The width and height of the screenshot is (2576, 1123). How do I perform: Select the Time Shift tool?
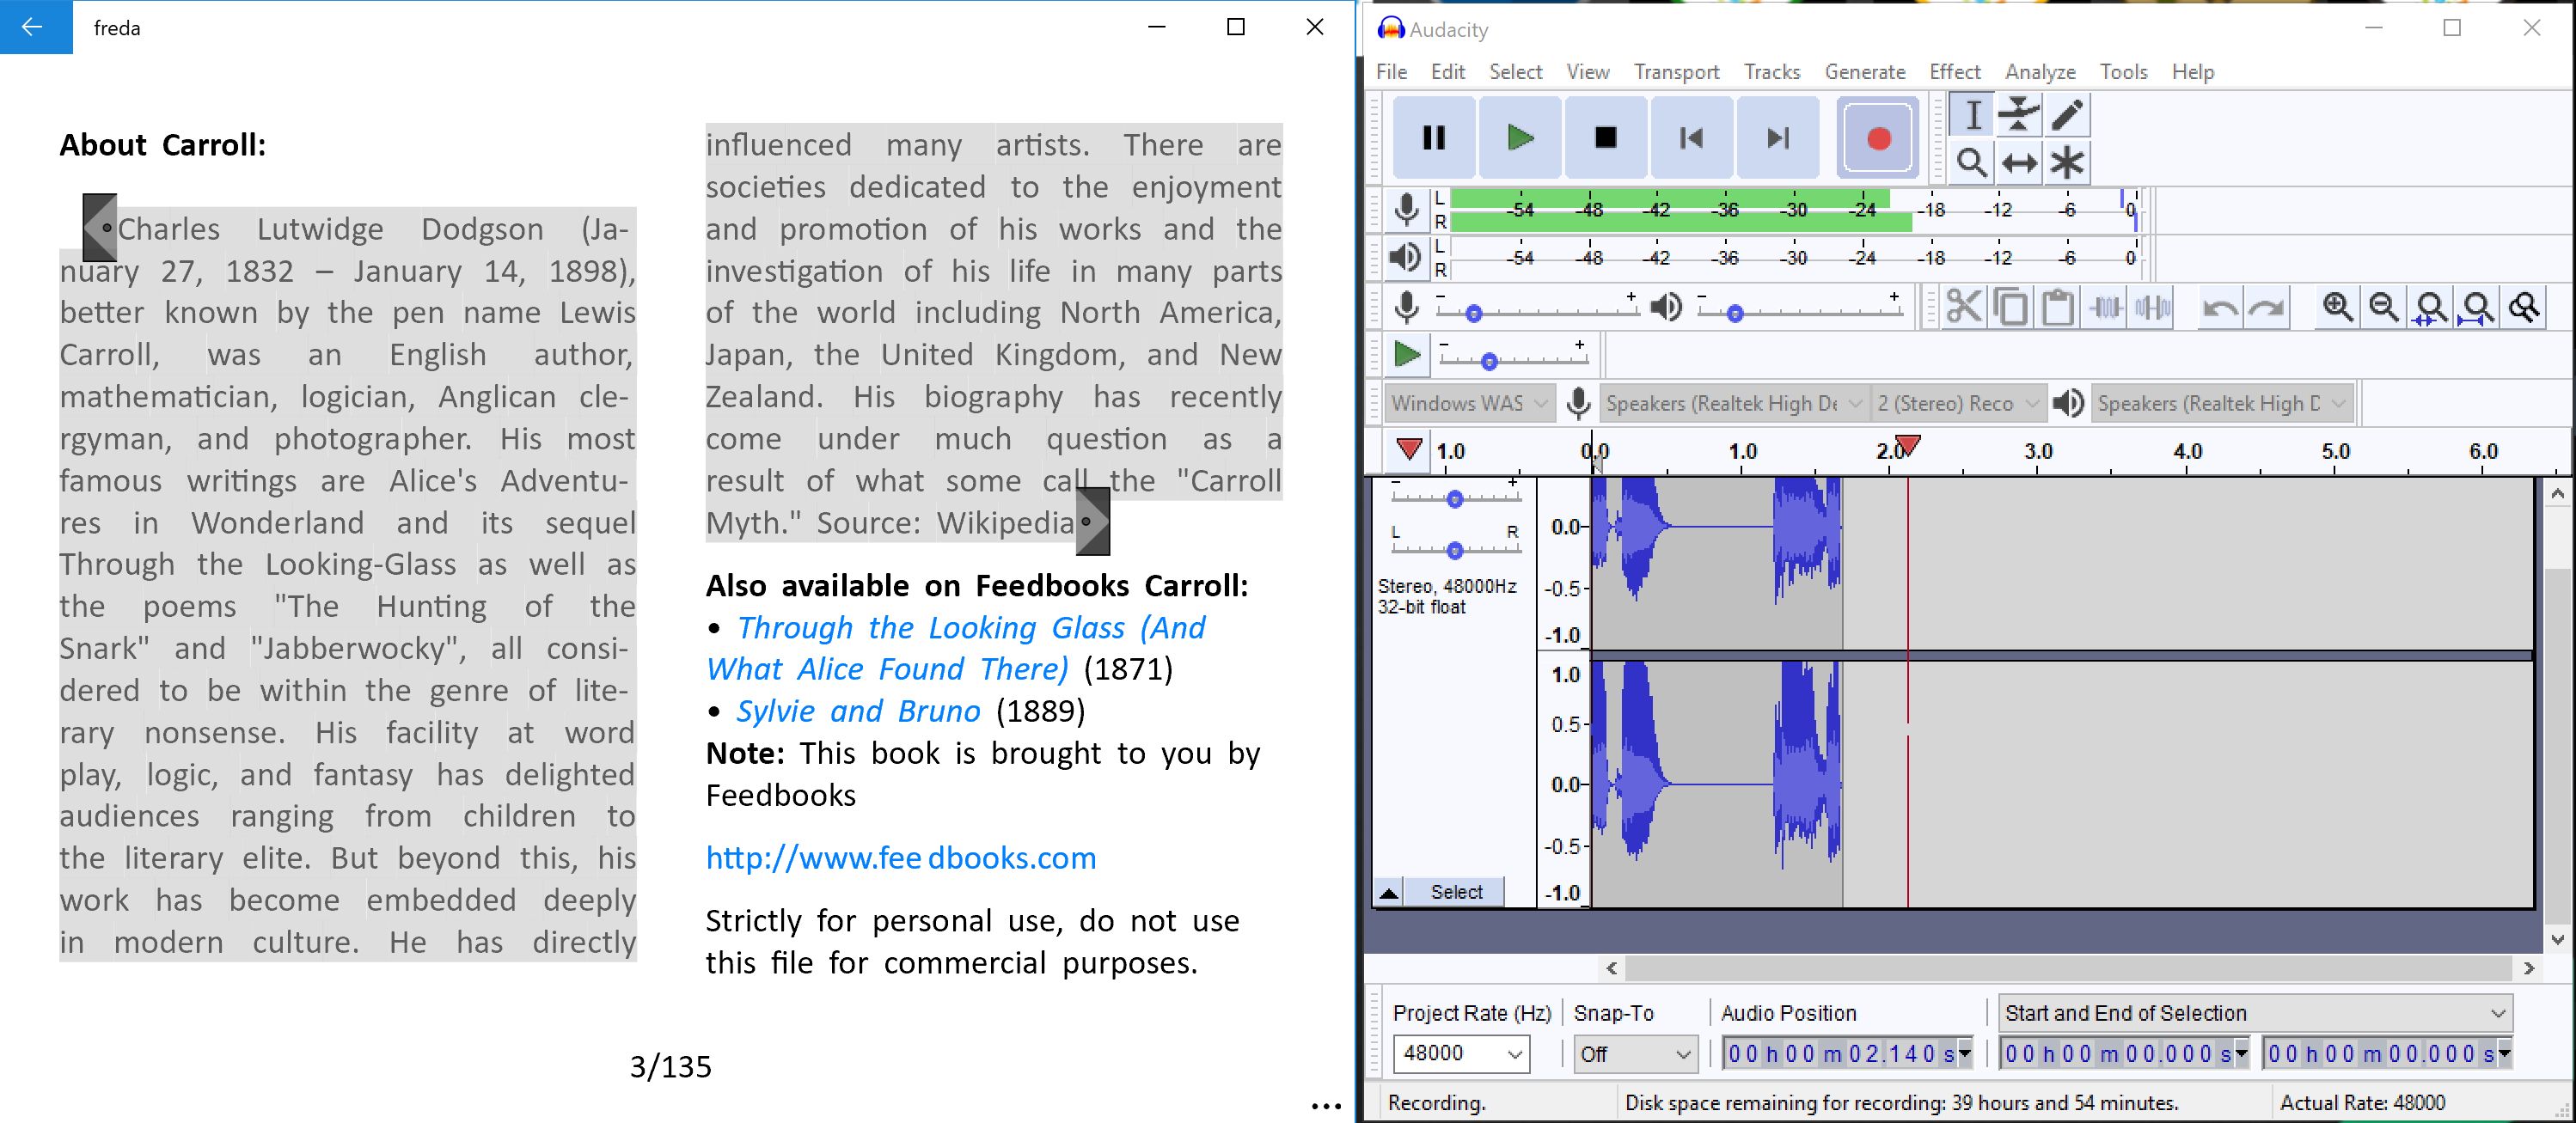(x=2019, y=162)
